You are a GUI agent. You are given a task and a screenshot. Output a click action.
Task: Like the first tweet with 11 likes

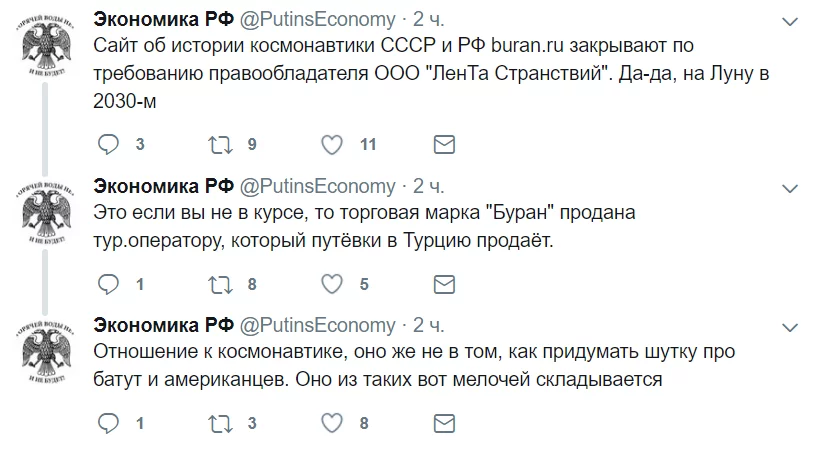tap(332, 145)
